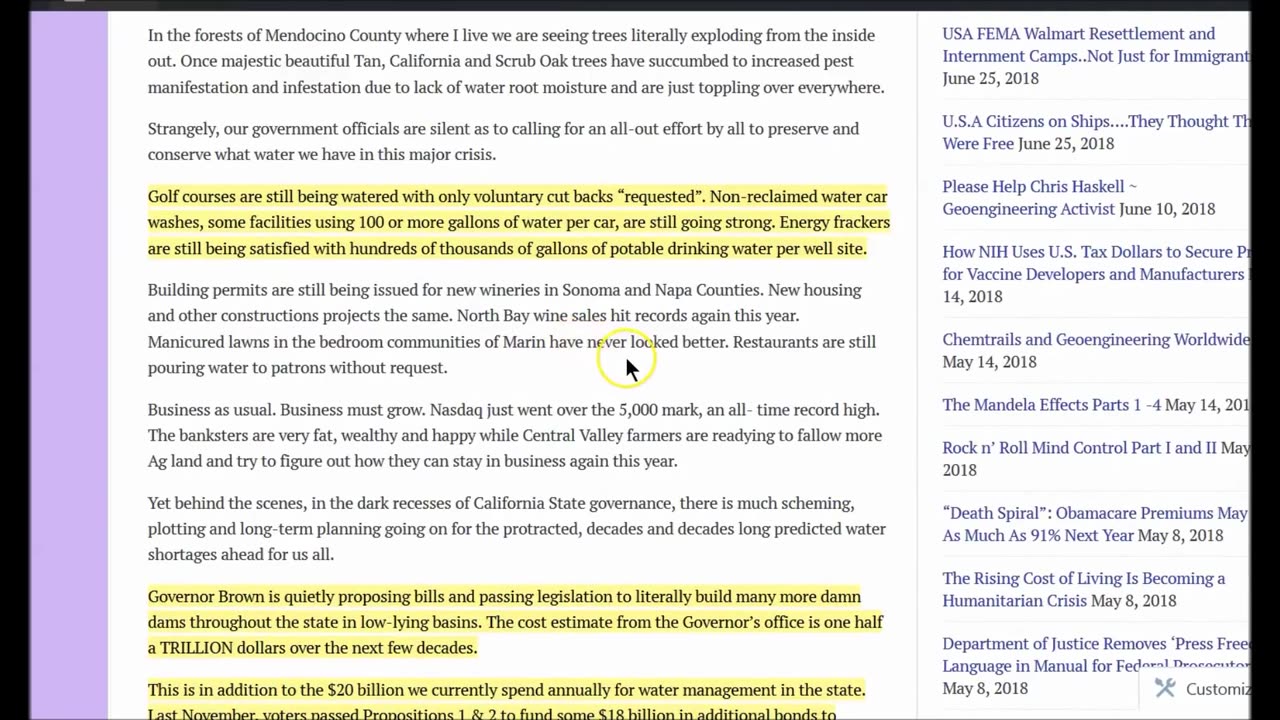Open Please Help Chris Haskell link
Image resolution: width=1280 pixels, height=720 pixels.
click(1040, 197)
